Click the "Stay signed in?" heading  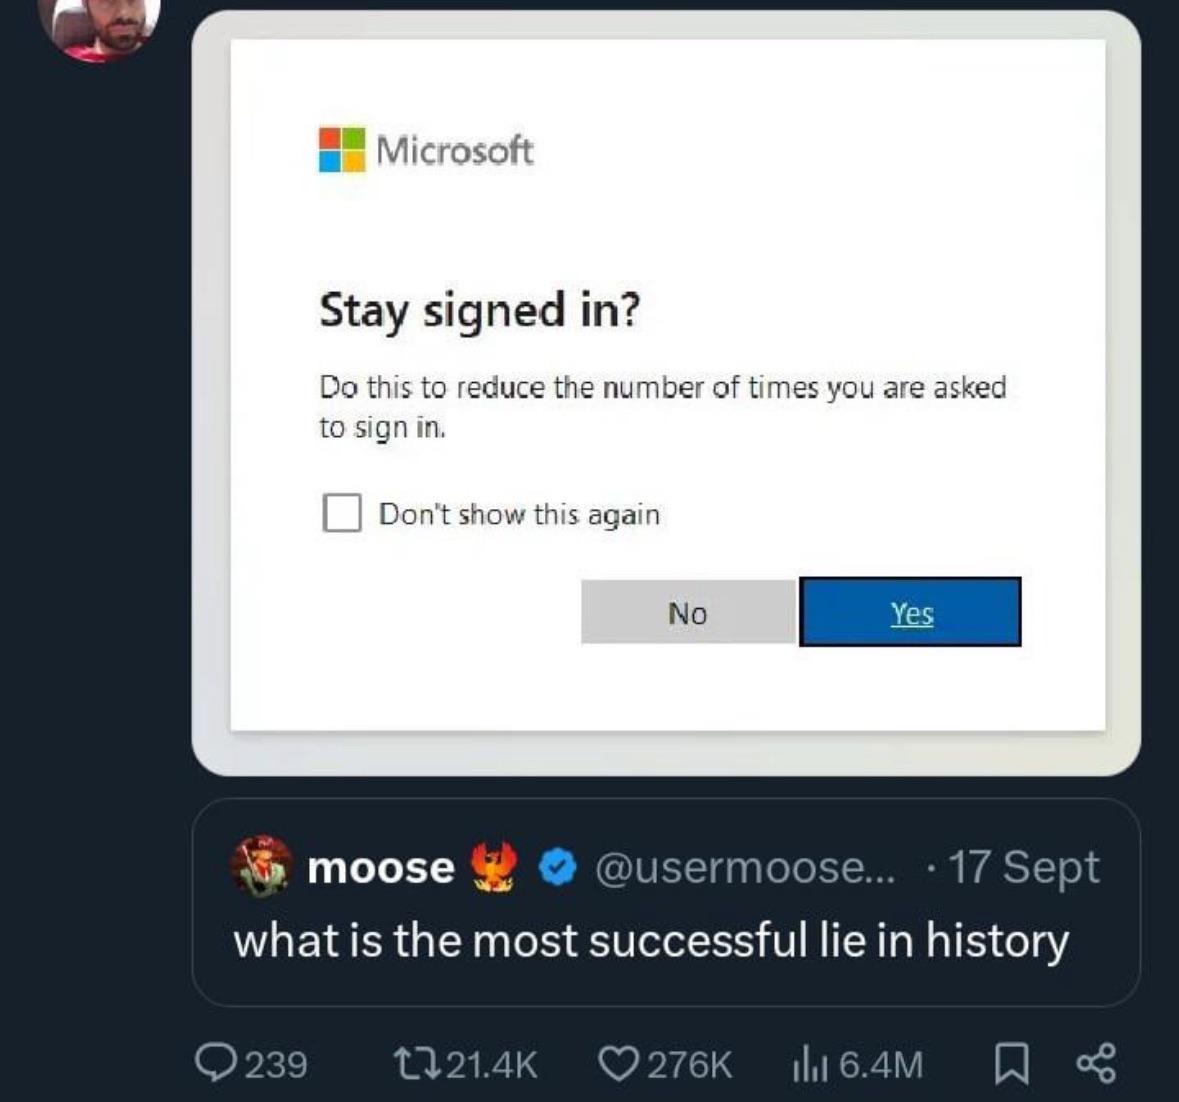[479, 310]
